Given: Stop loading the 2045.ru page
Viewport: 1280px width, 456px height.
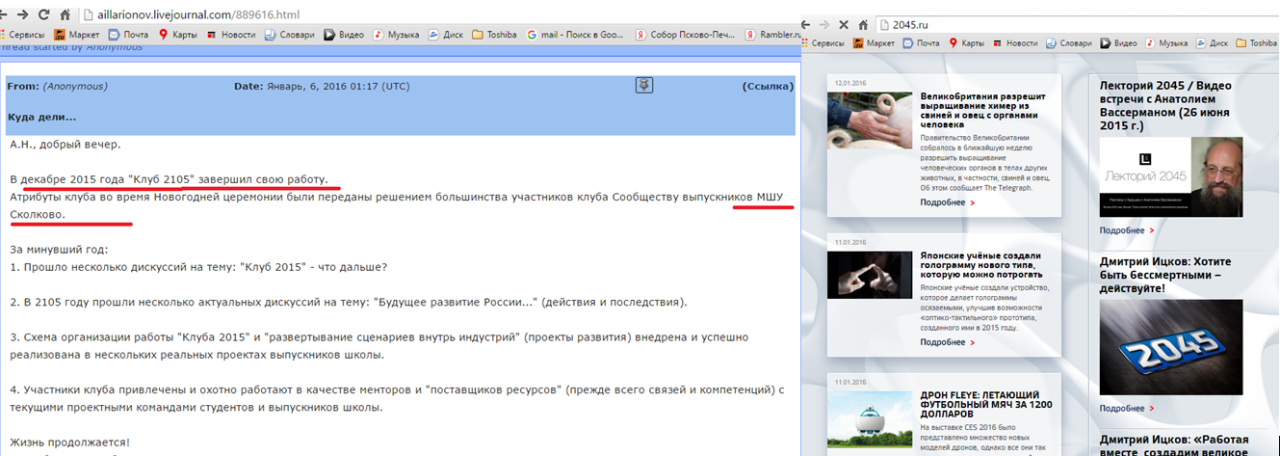Looking at the screenshot, I should pyautogui.click(x=843, y=24).
